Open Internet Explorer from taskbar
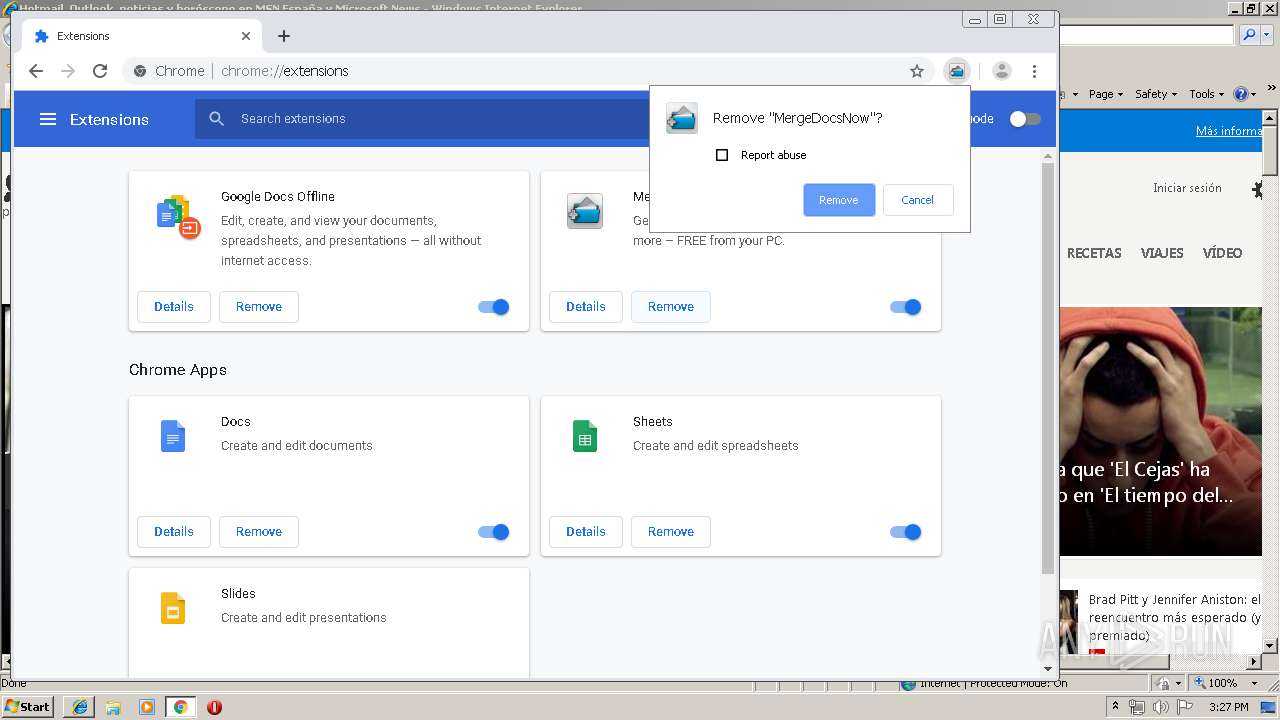This screenshot has height=720, width=1280. pyautogui.click(x=80, y=707)
